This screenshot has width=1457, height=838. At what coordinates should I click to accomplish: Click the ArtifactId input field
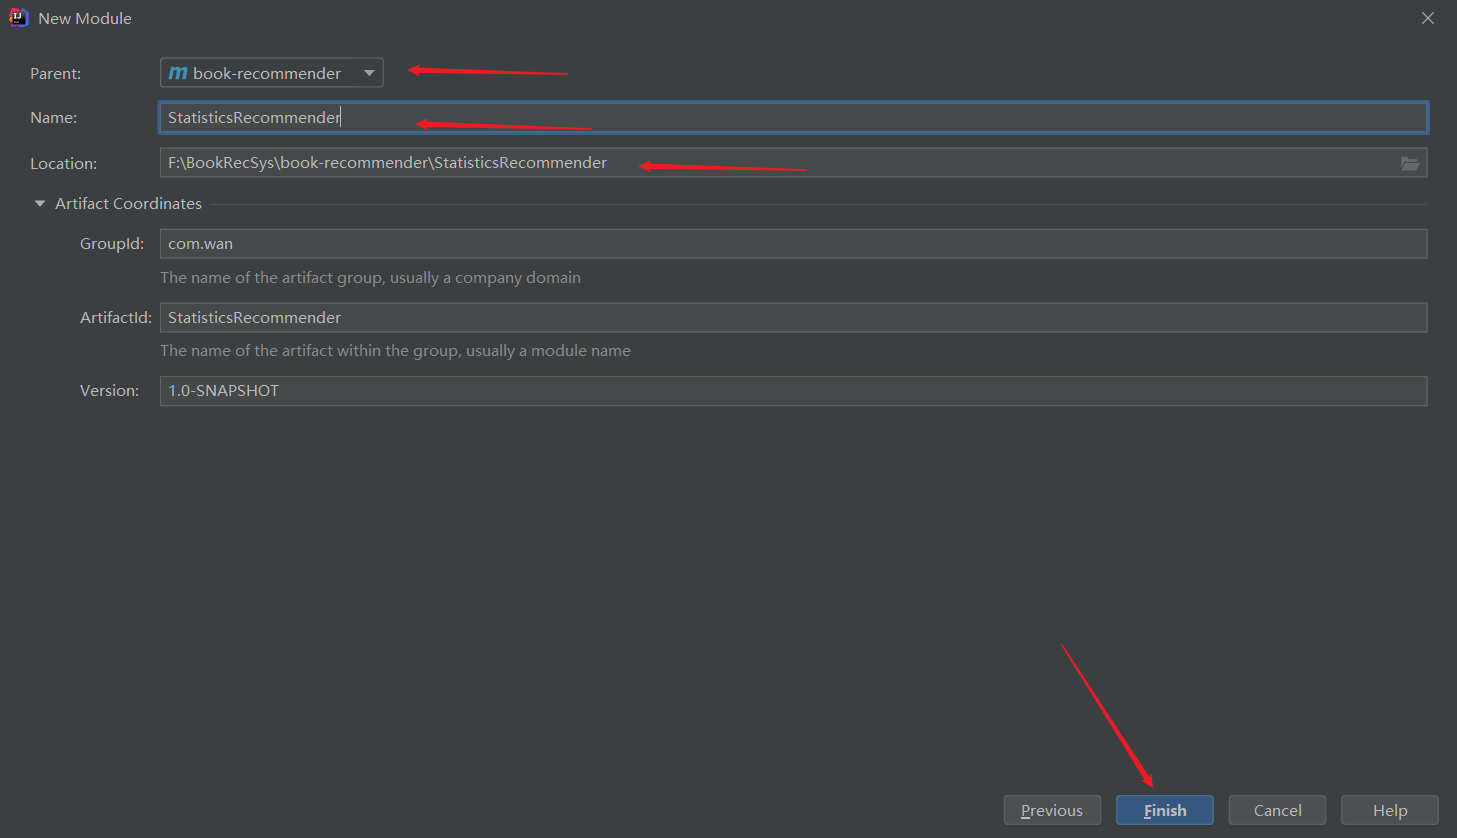793,318
